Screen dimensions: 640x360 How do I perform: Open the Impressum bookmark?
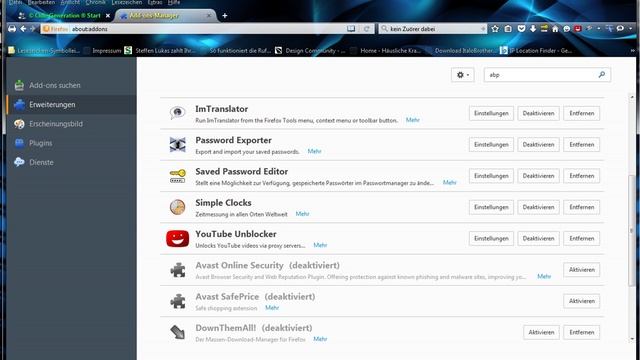click(102, 51)
